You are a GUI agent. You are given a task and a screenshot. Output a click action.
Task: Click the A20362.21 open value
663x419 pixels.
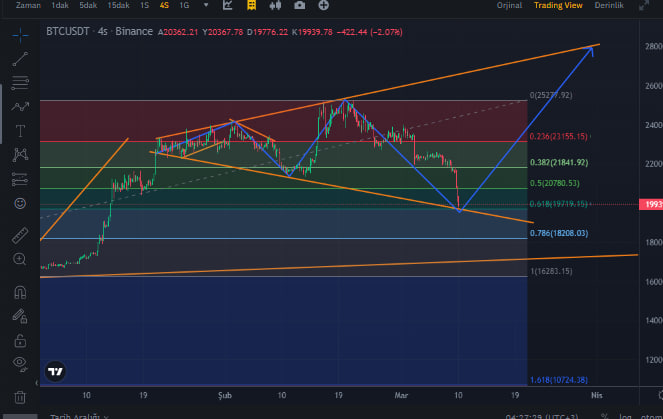(x=178, y=32)
